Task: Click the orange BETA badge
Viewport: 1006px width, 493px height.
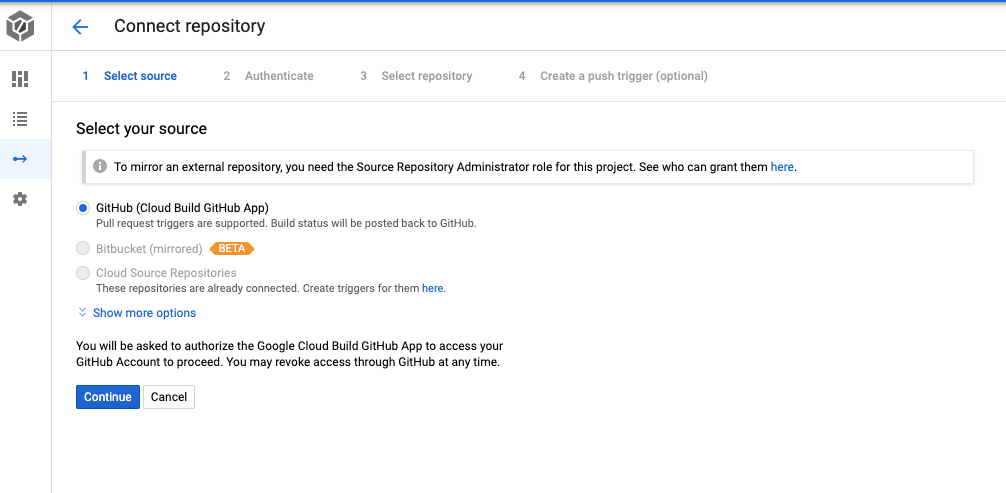Action: [x=231, y=248]
